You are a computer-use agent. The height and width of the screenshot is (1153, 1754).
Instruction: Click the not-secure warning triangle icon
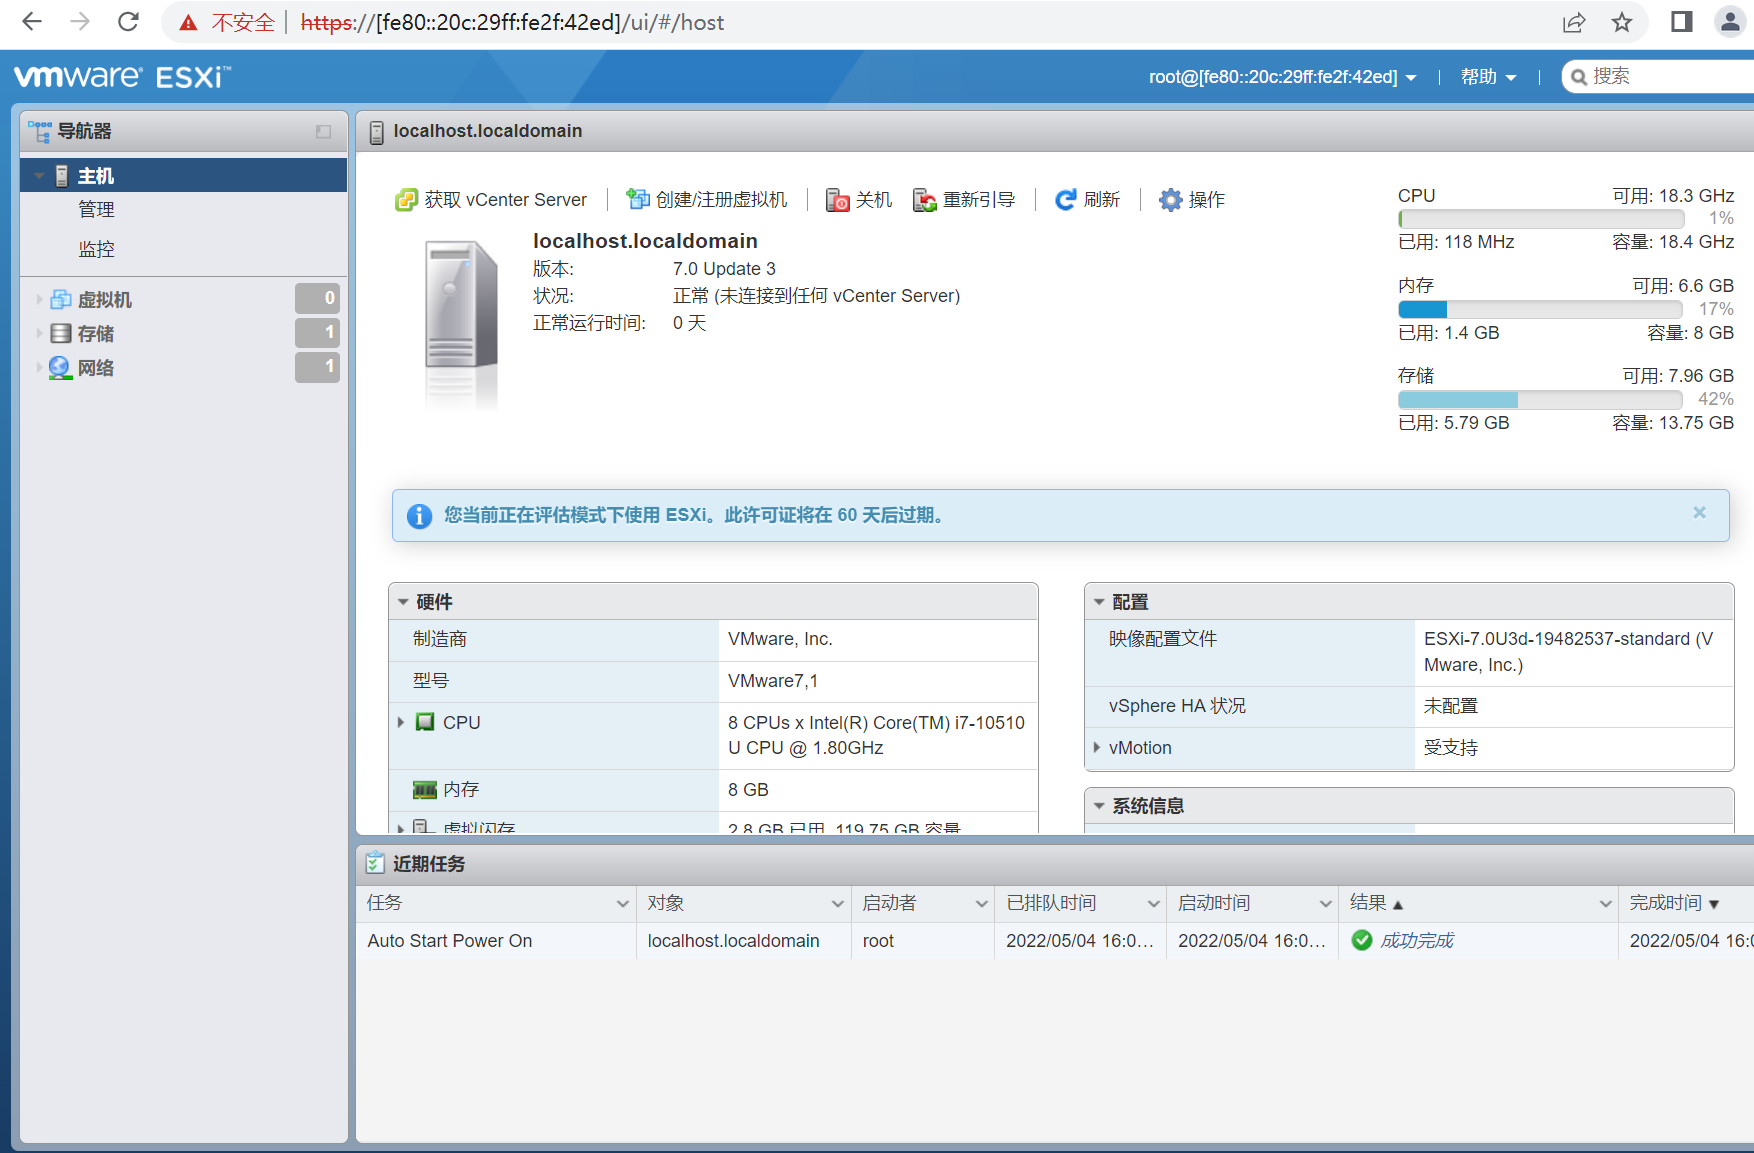[188, 23]
